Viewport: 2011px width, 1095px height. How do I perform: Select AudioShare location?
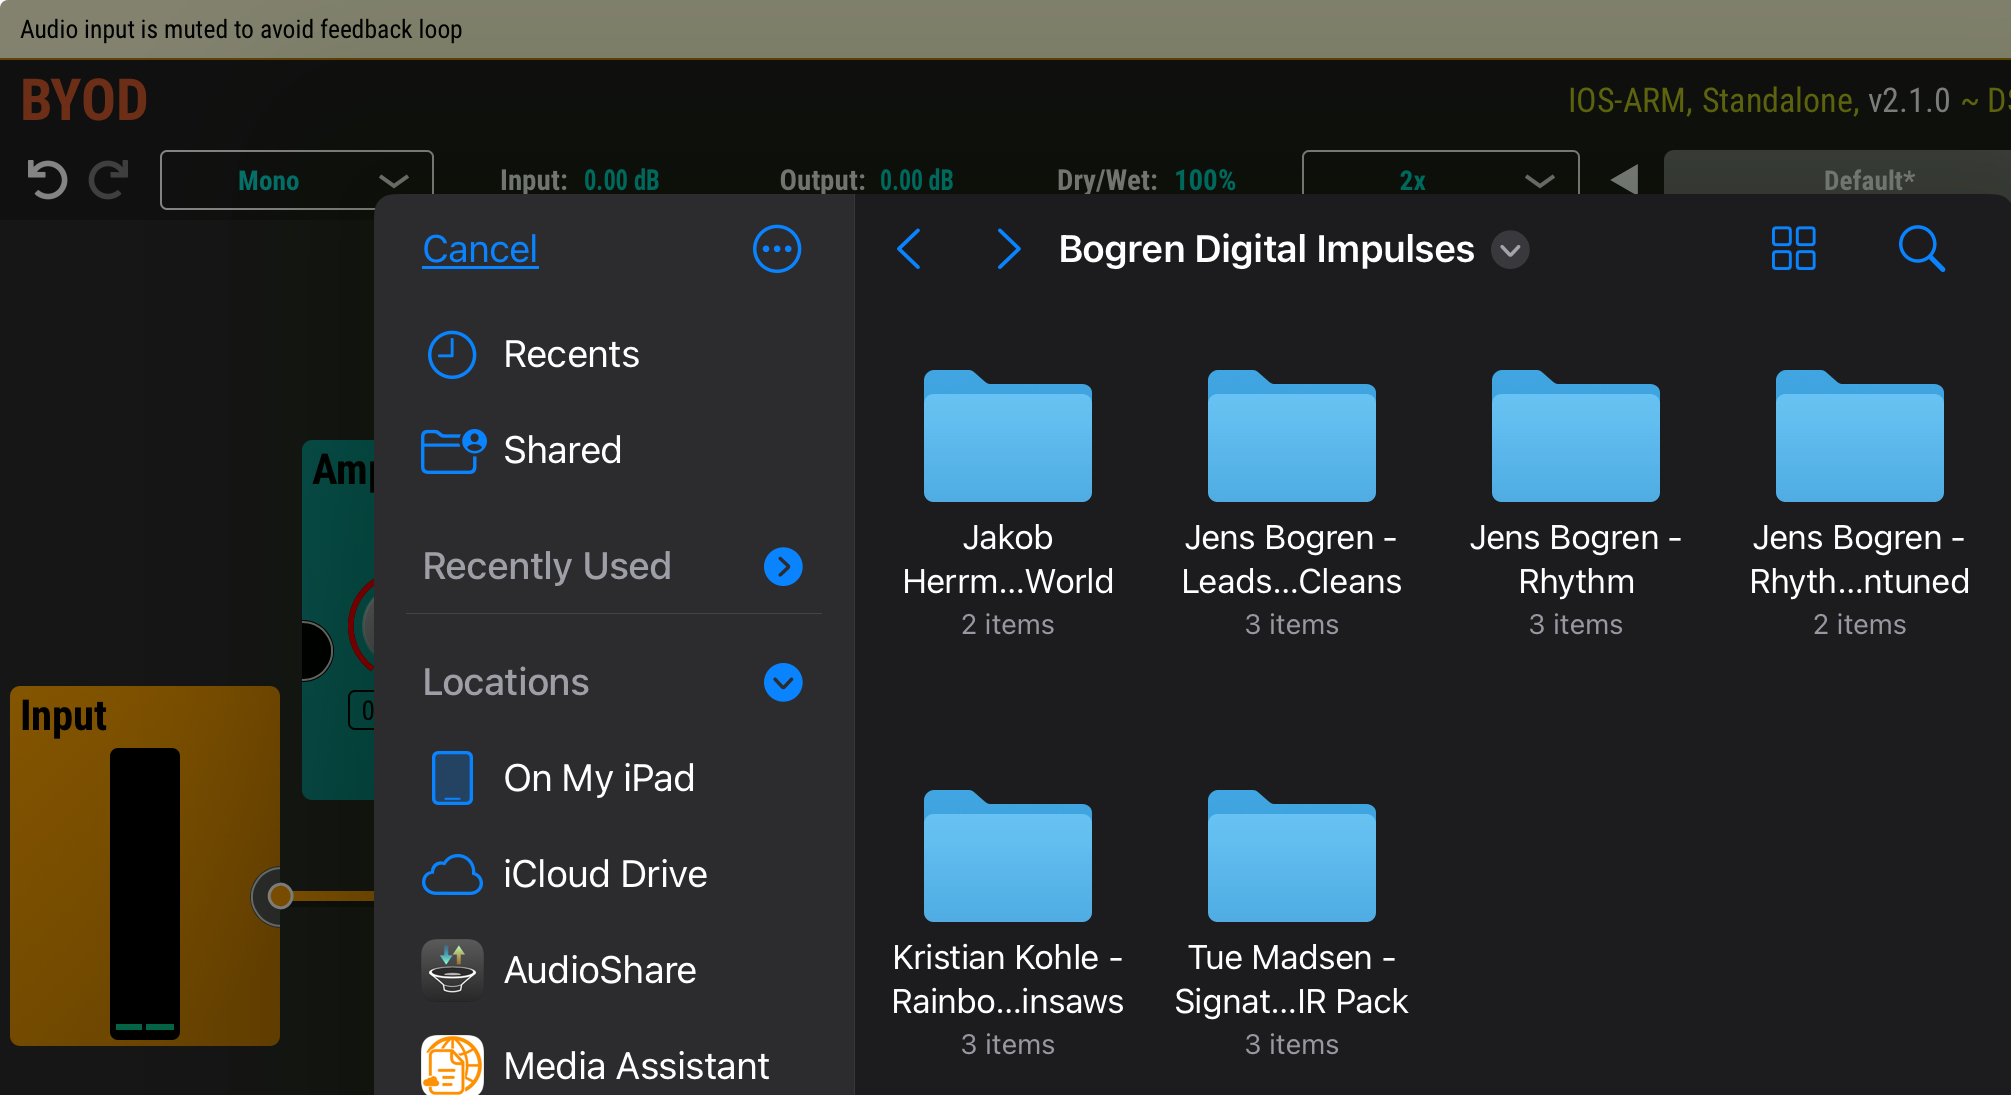point(614,970)
